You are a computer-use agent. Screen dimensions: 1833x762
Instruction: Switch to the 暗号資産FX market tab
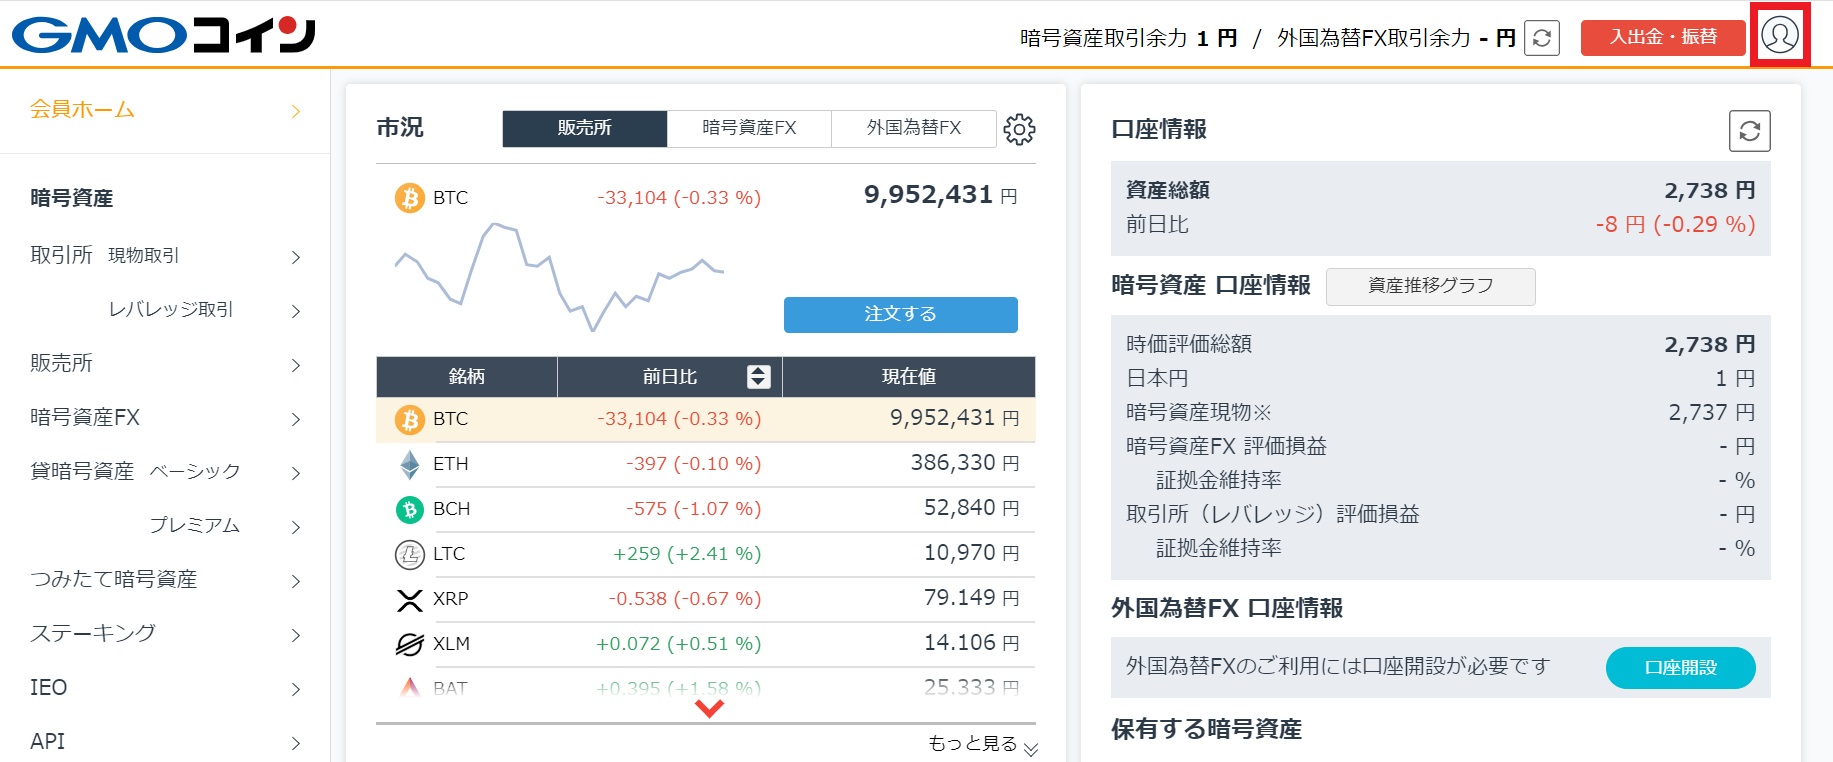749,128
